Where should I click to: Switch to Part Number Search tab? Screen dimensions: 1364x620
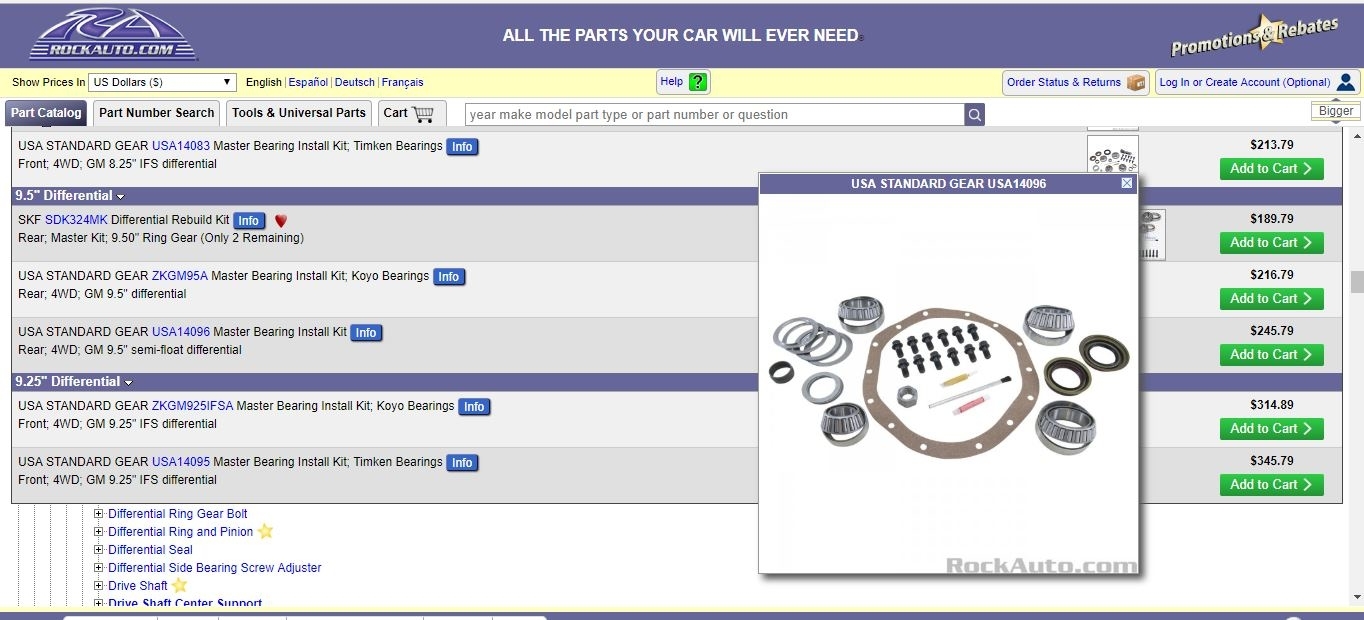(157, 113)
